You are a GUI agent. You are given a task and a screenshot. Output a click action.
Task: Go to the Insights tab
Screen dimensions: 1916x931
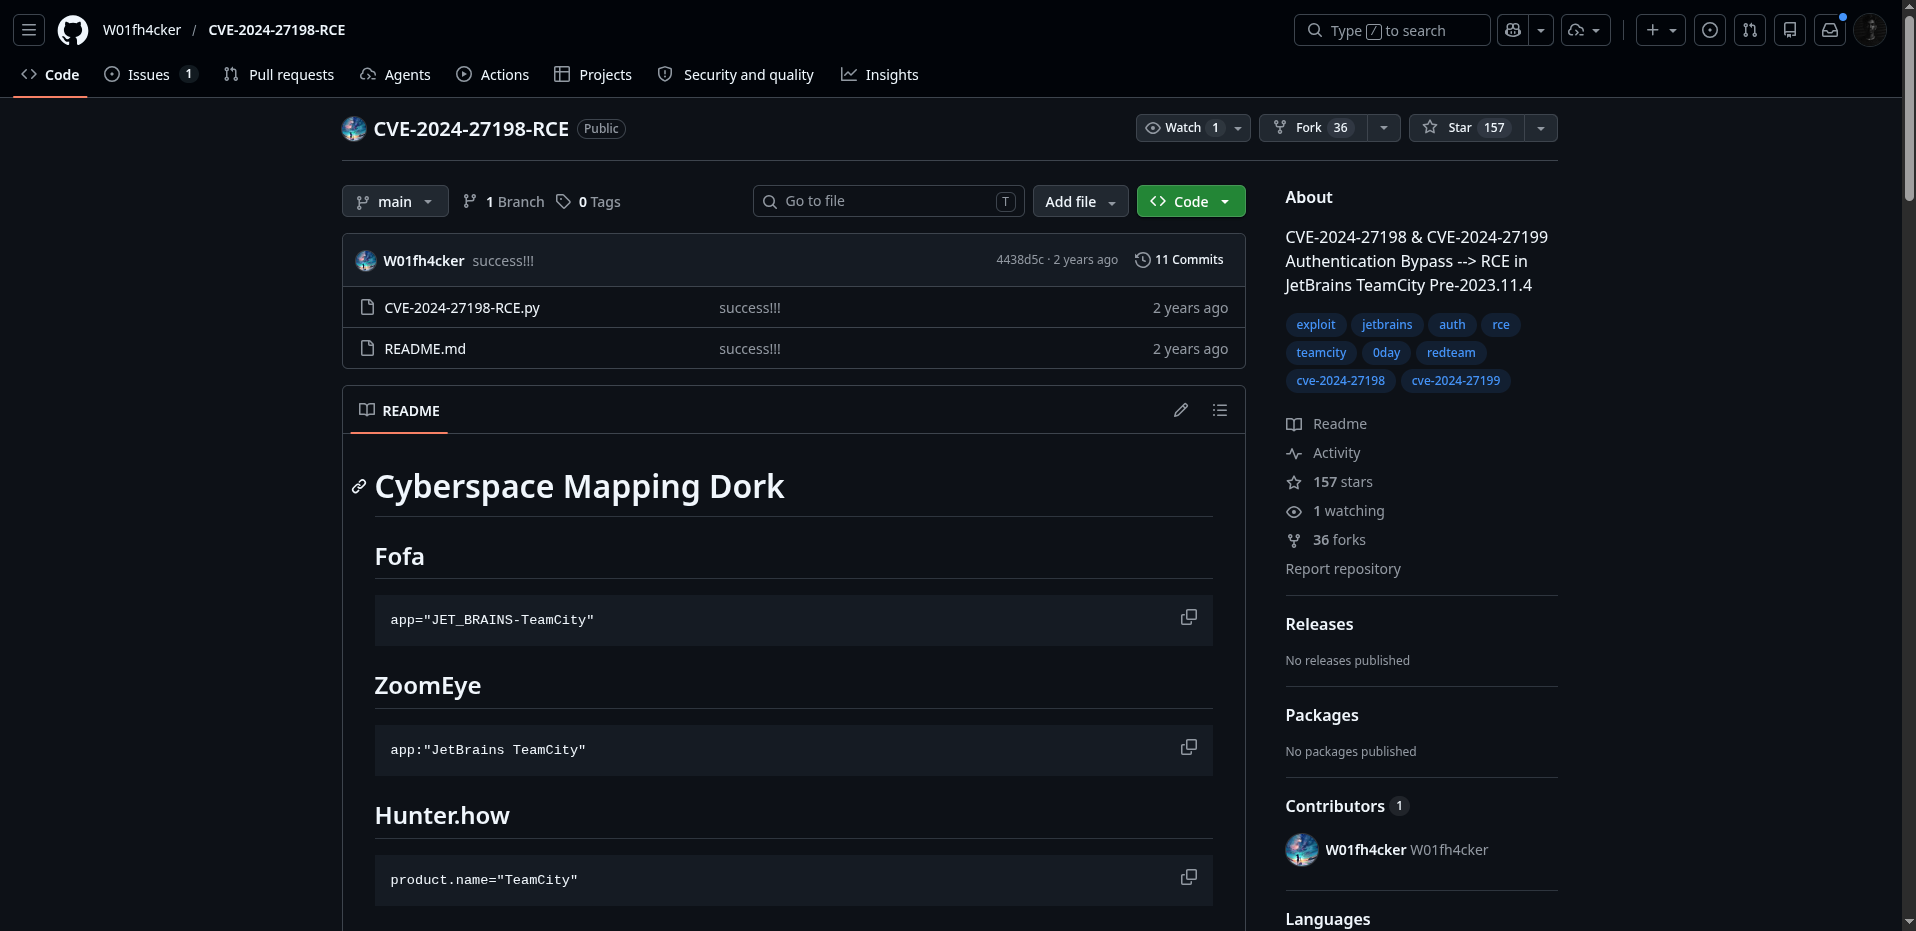tap(880, 75)
